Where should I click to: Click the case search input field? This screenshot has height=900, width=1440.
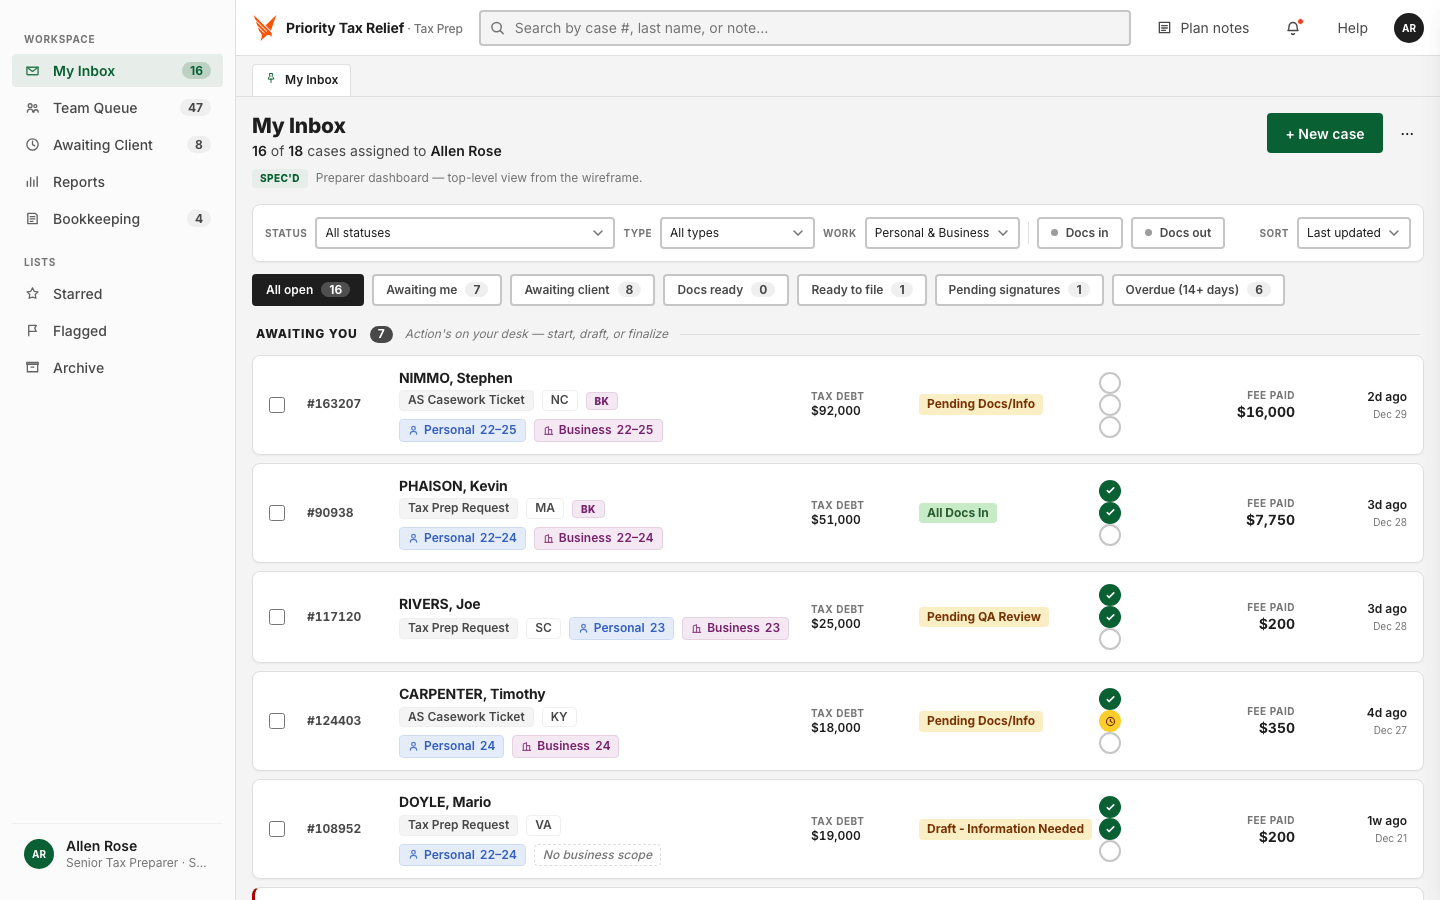805,28
